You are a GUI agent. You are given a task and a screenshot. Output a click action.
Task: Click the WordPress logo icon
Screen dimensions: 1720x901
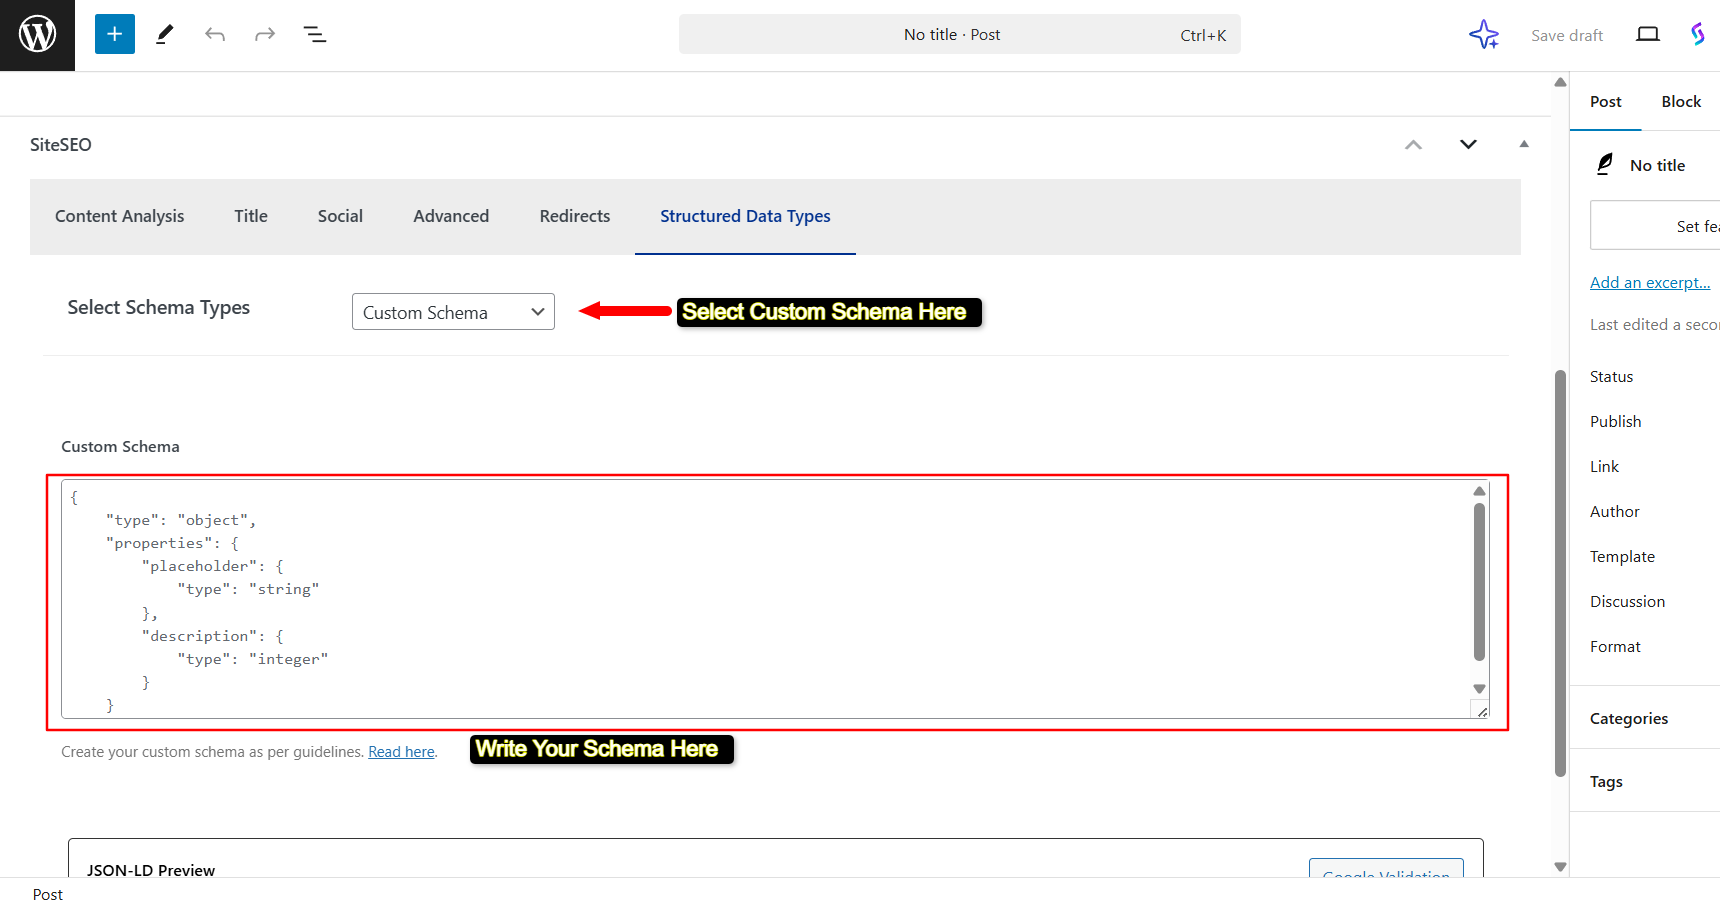click(37, 35)
